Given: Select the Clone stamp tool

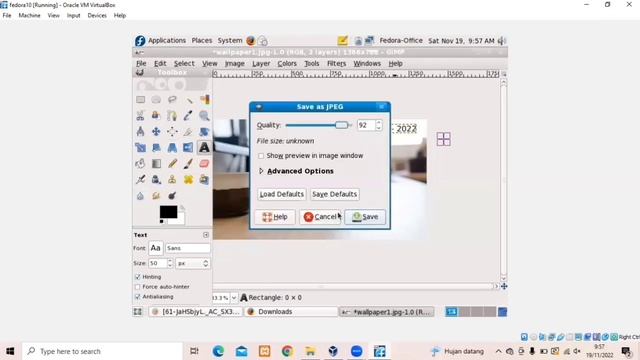Looking at the screenshot, I should tap(172, 180).
